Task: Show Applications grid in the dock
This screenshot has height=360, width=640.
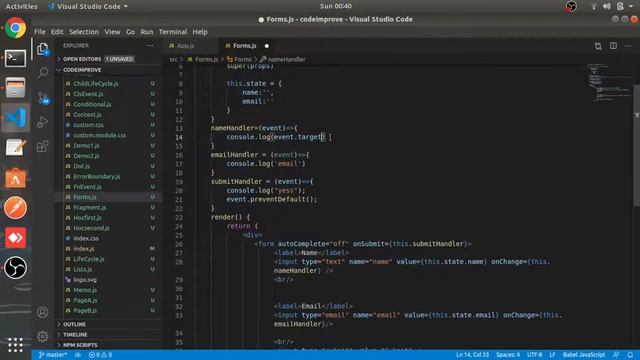Action: click(16, 344)
